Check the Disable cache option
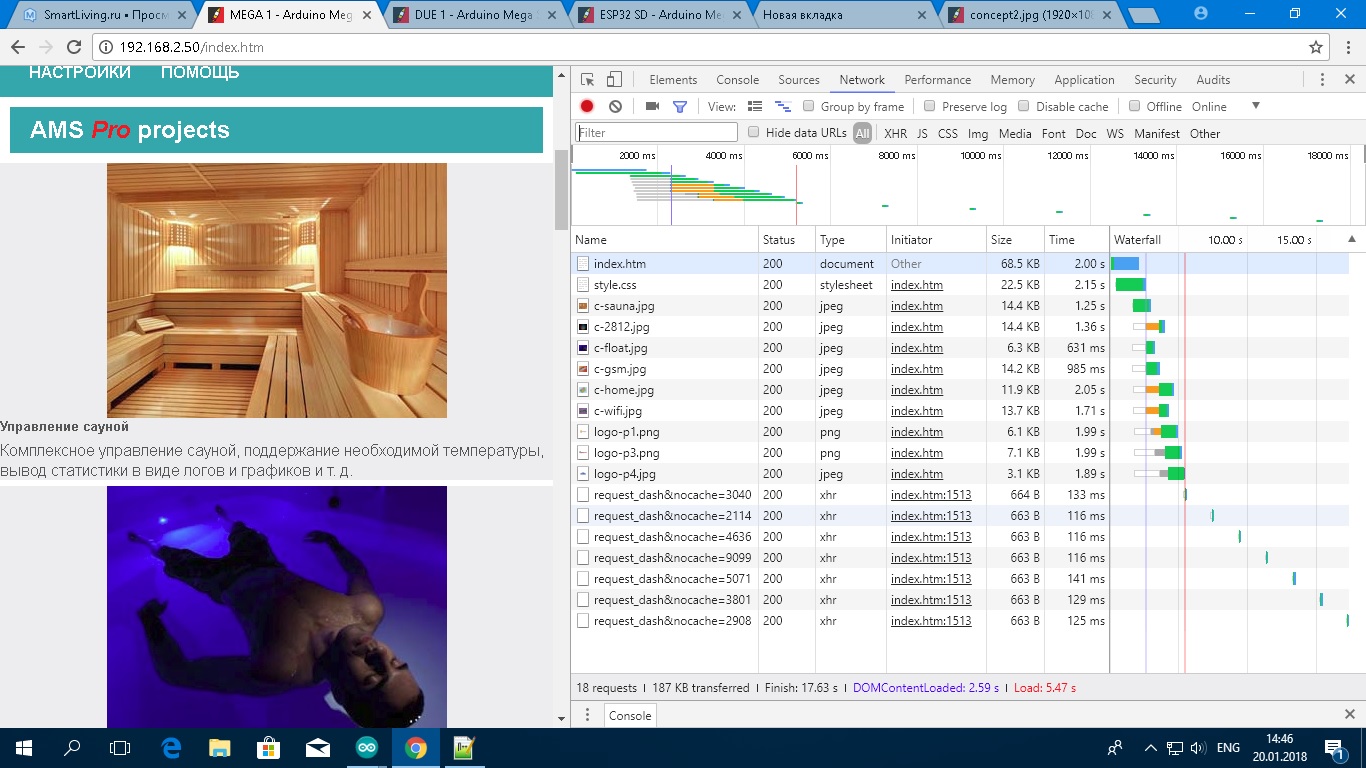The width and height of the screenshot is (1366, 768). tap(1024, 107)
